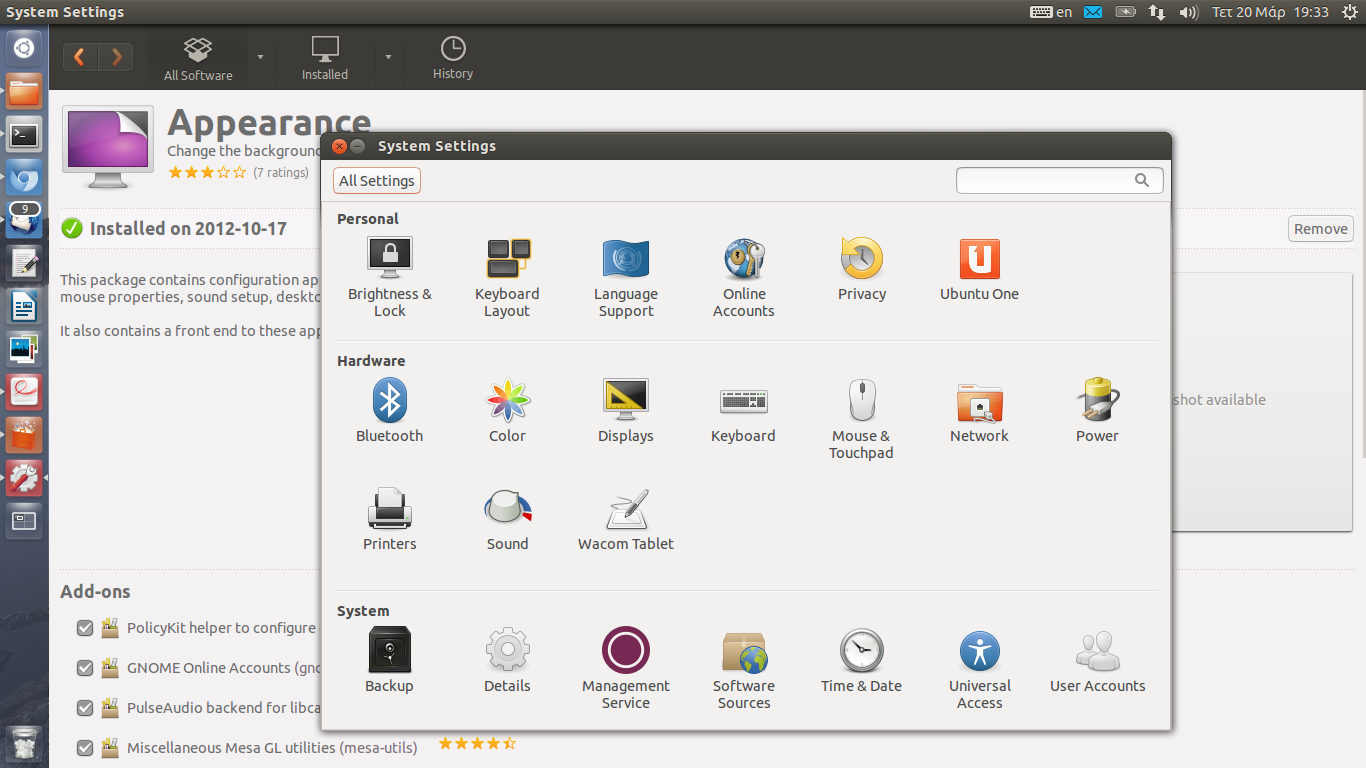Viewport: 1366px width, 768px height.
Task: Uncheck the PulseAudio backend add-on checkbox
Action: (x=85, y=708)
